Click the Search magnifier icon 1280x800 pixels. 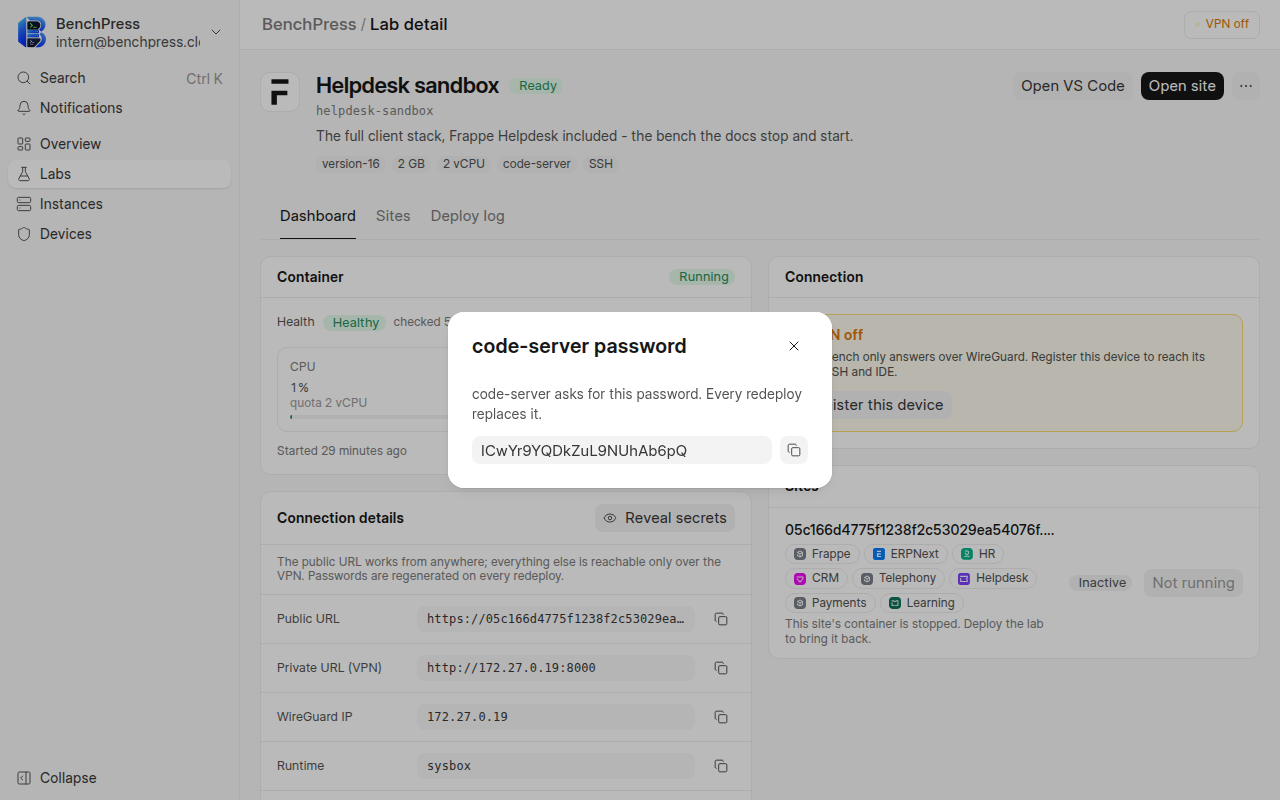[x=24, y=78]
